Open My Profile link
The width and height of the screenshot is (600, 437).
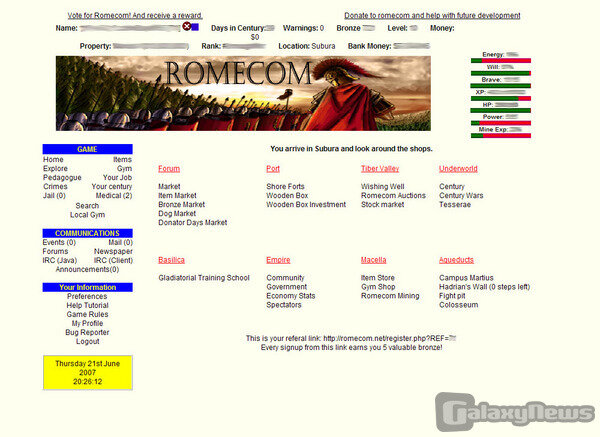click(87, 323)
